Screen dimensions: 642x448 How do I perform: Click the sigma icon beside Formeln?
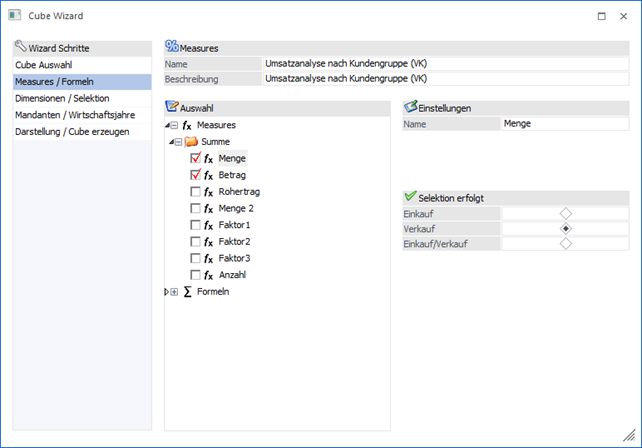tap(187, 291)
